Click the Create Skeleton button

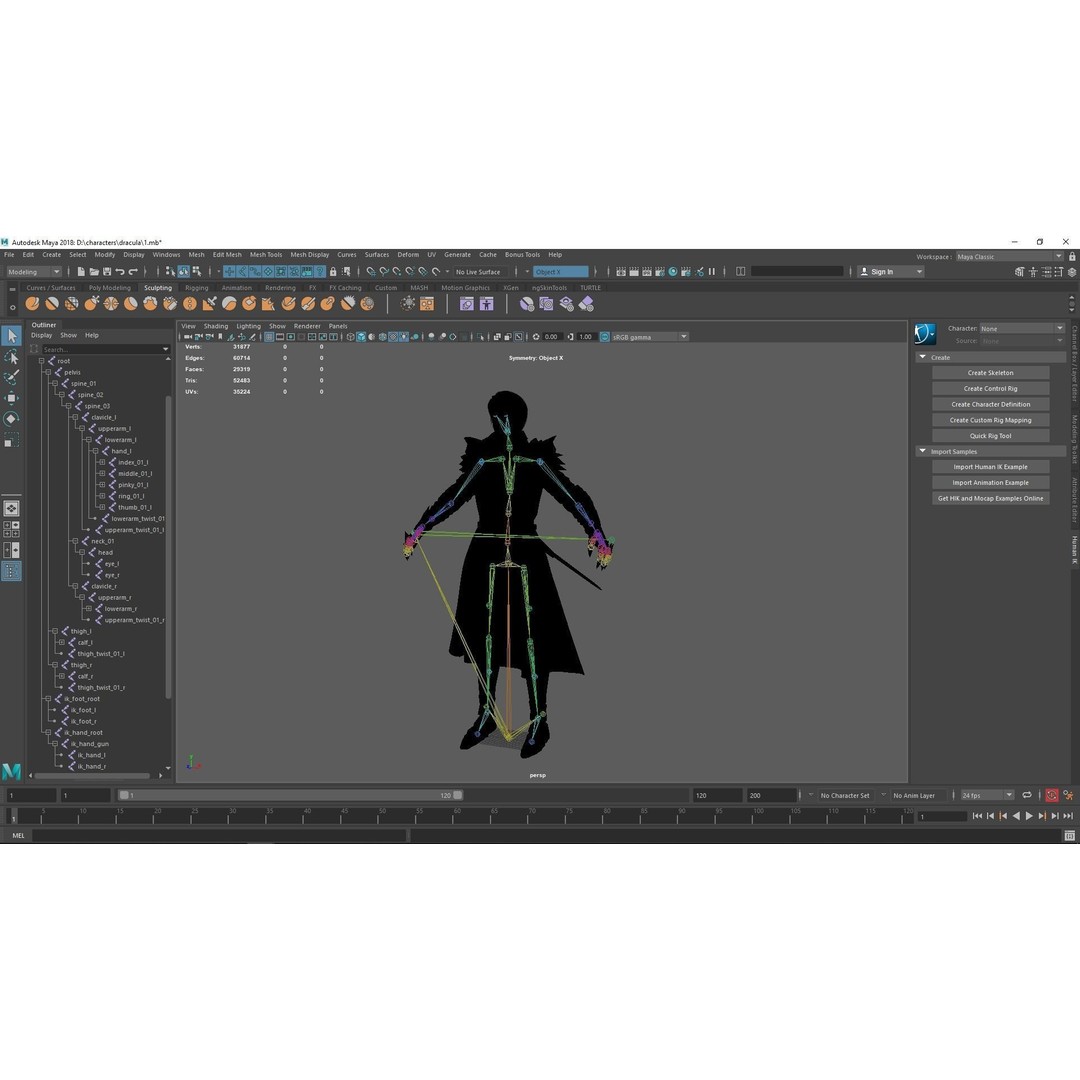(990, 373)
